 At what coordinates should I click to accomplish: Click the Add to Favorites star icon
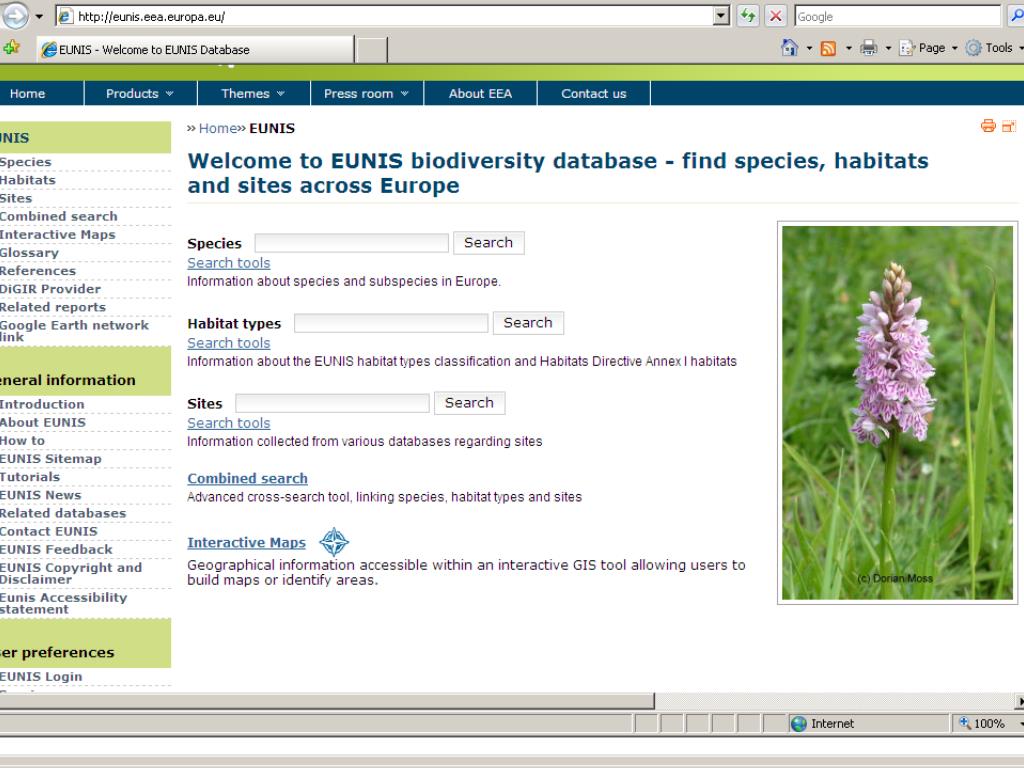(11, 48)
